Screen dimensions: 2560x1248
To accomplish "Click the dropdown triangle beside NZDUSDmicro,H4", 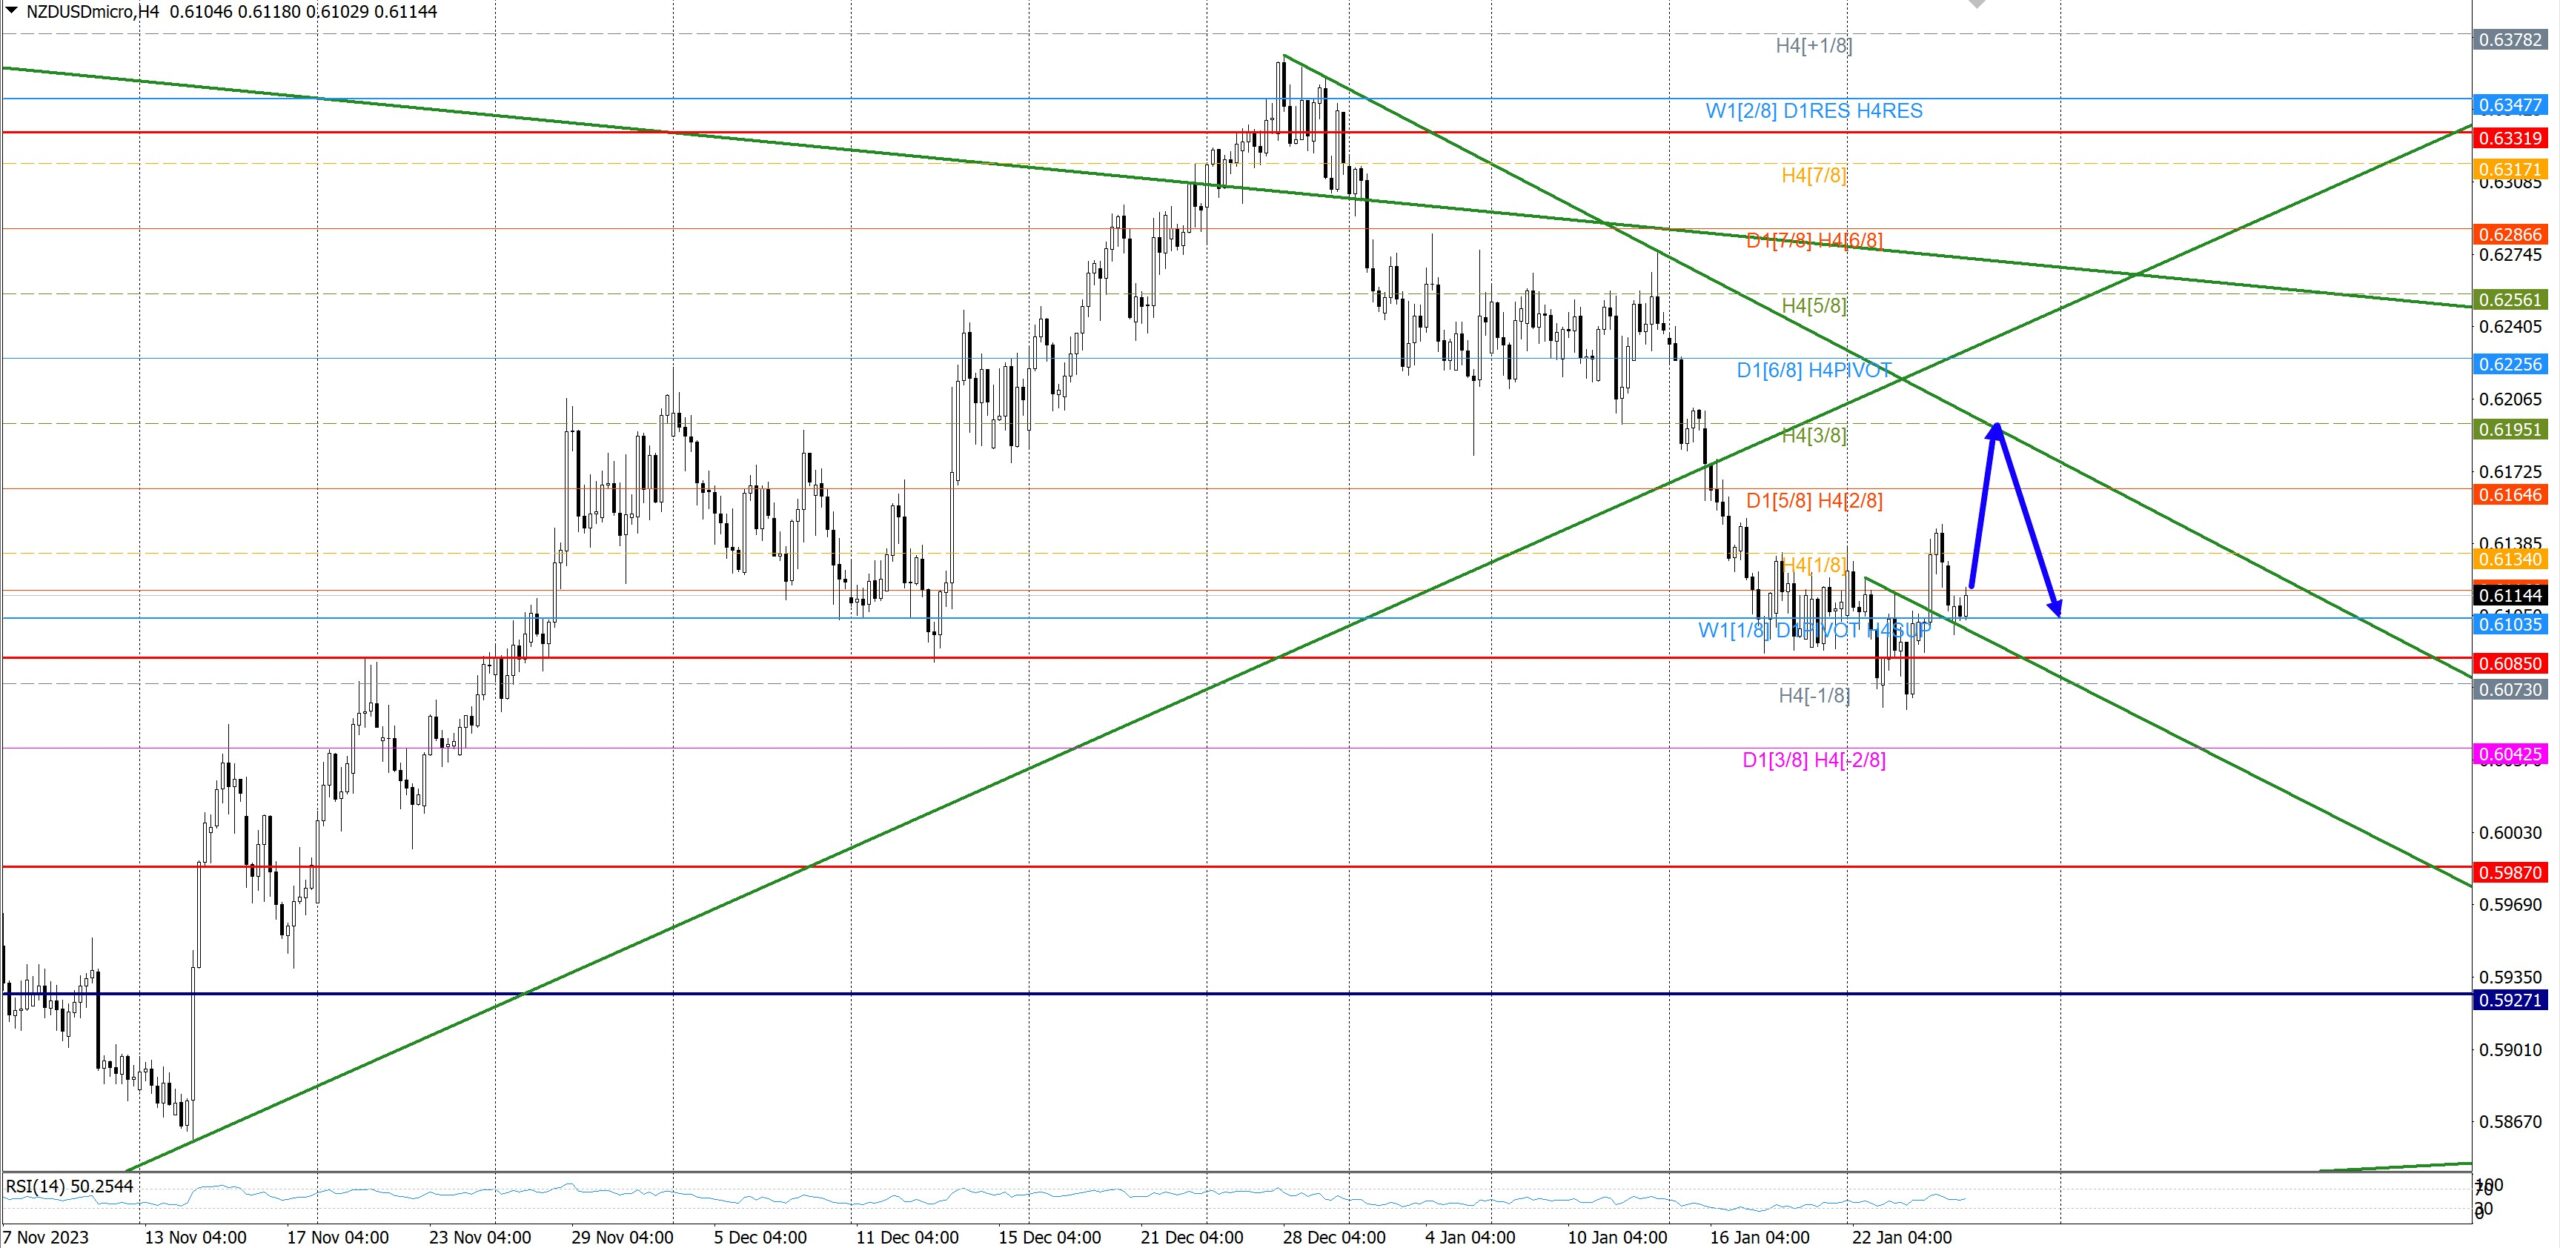I will [12, 11].
